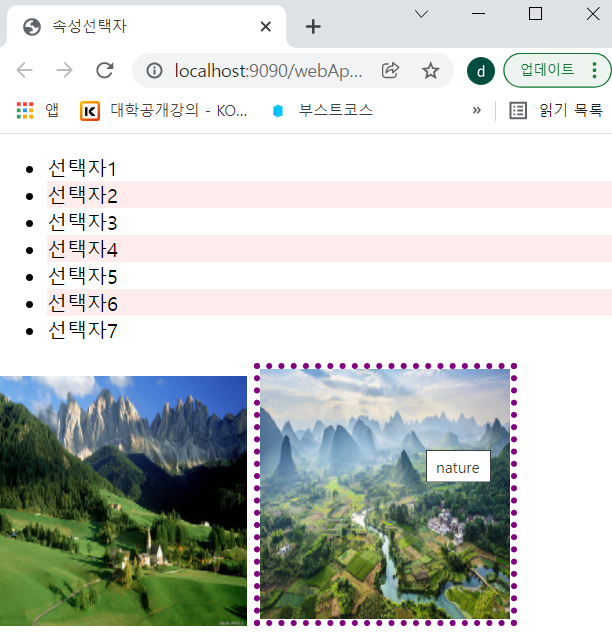Open the Chrome three-dot menu
The image size is (612, 634).
[594, 70]
